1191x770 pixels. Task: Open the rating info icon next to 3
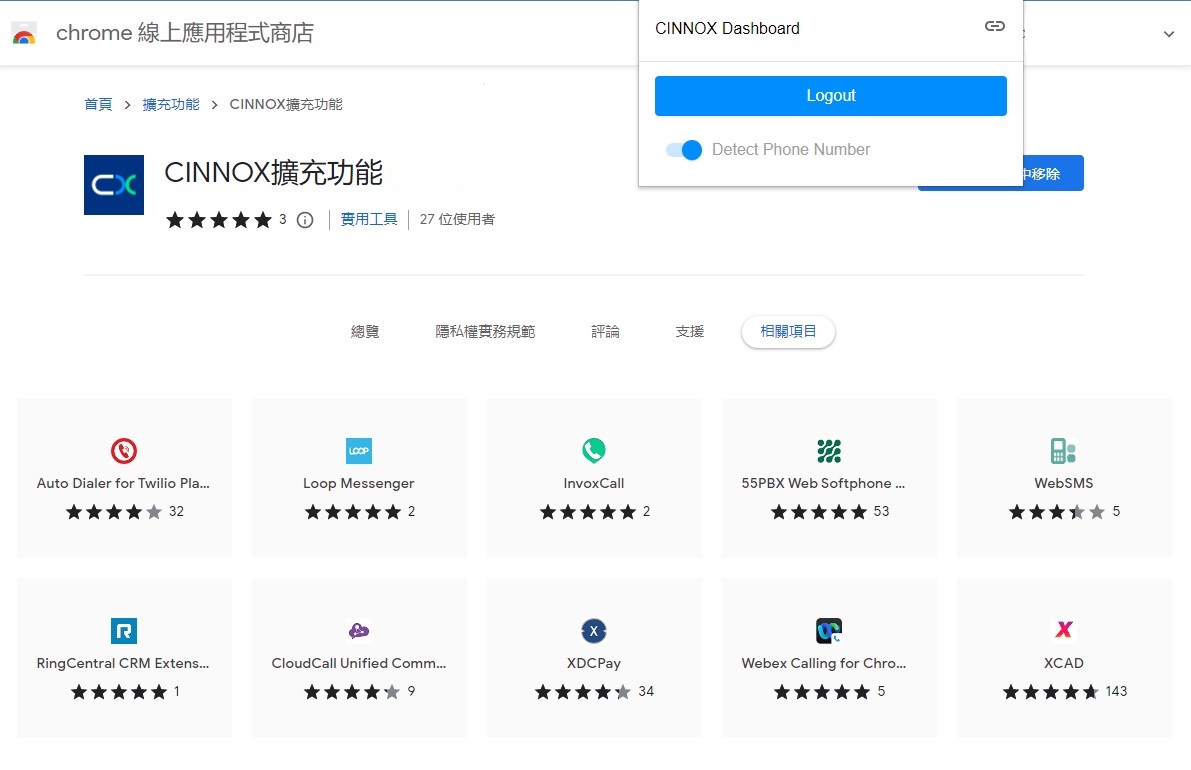[x=305, y=220]
